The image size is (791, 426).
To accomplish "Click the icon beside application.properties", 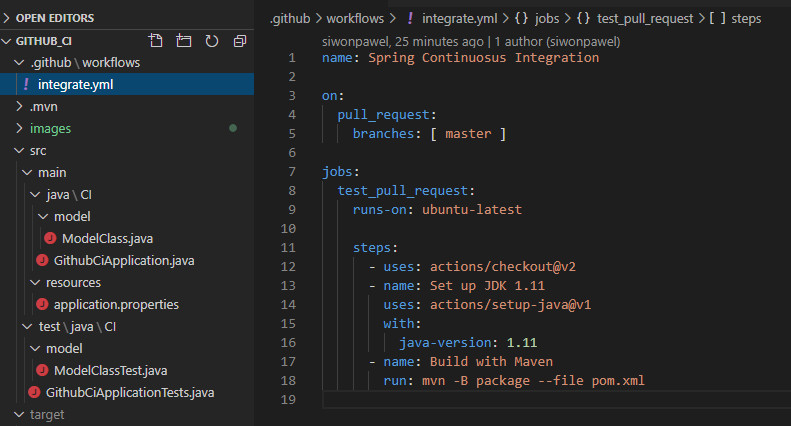I will [42, 304].
